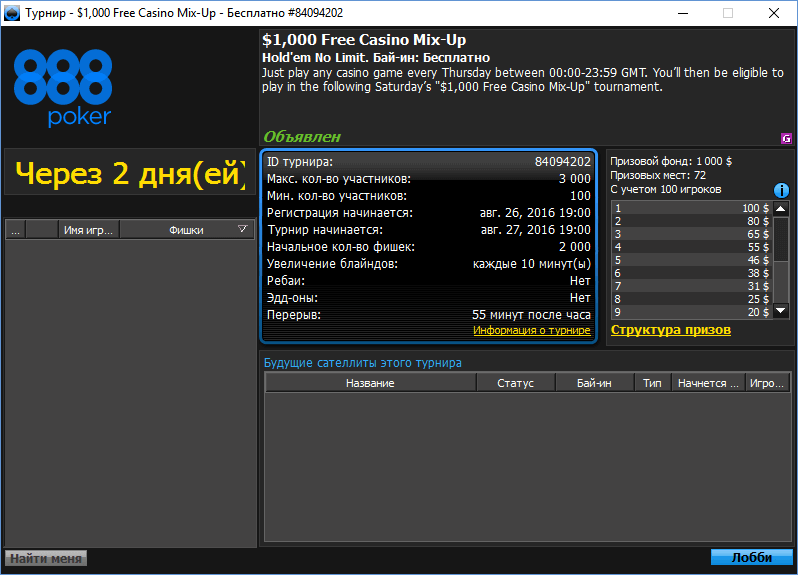798x575 pixels.
Task: Close the tournament window
Action: [x=774, y=13]
